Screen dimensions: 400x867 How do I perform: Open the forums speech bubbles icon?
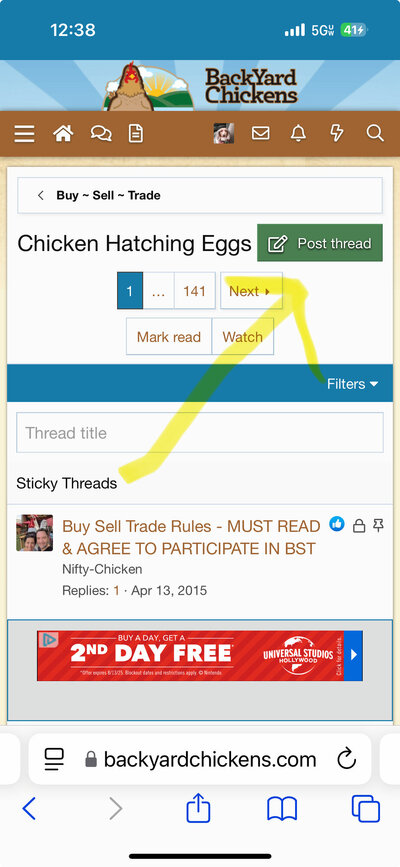point(101,133)
